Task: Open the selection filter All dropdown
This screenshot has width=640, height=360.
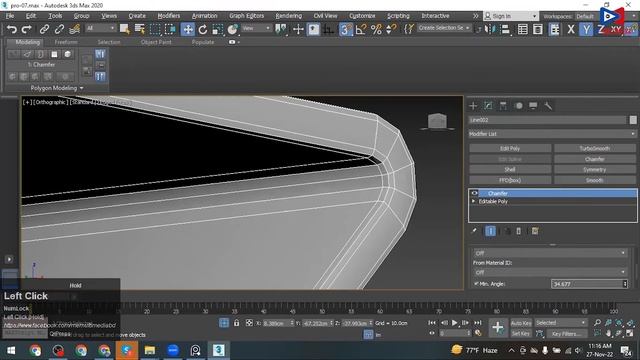Action: tap(100, 28)
